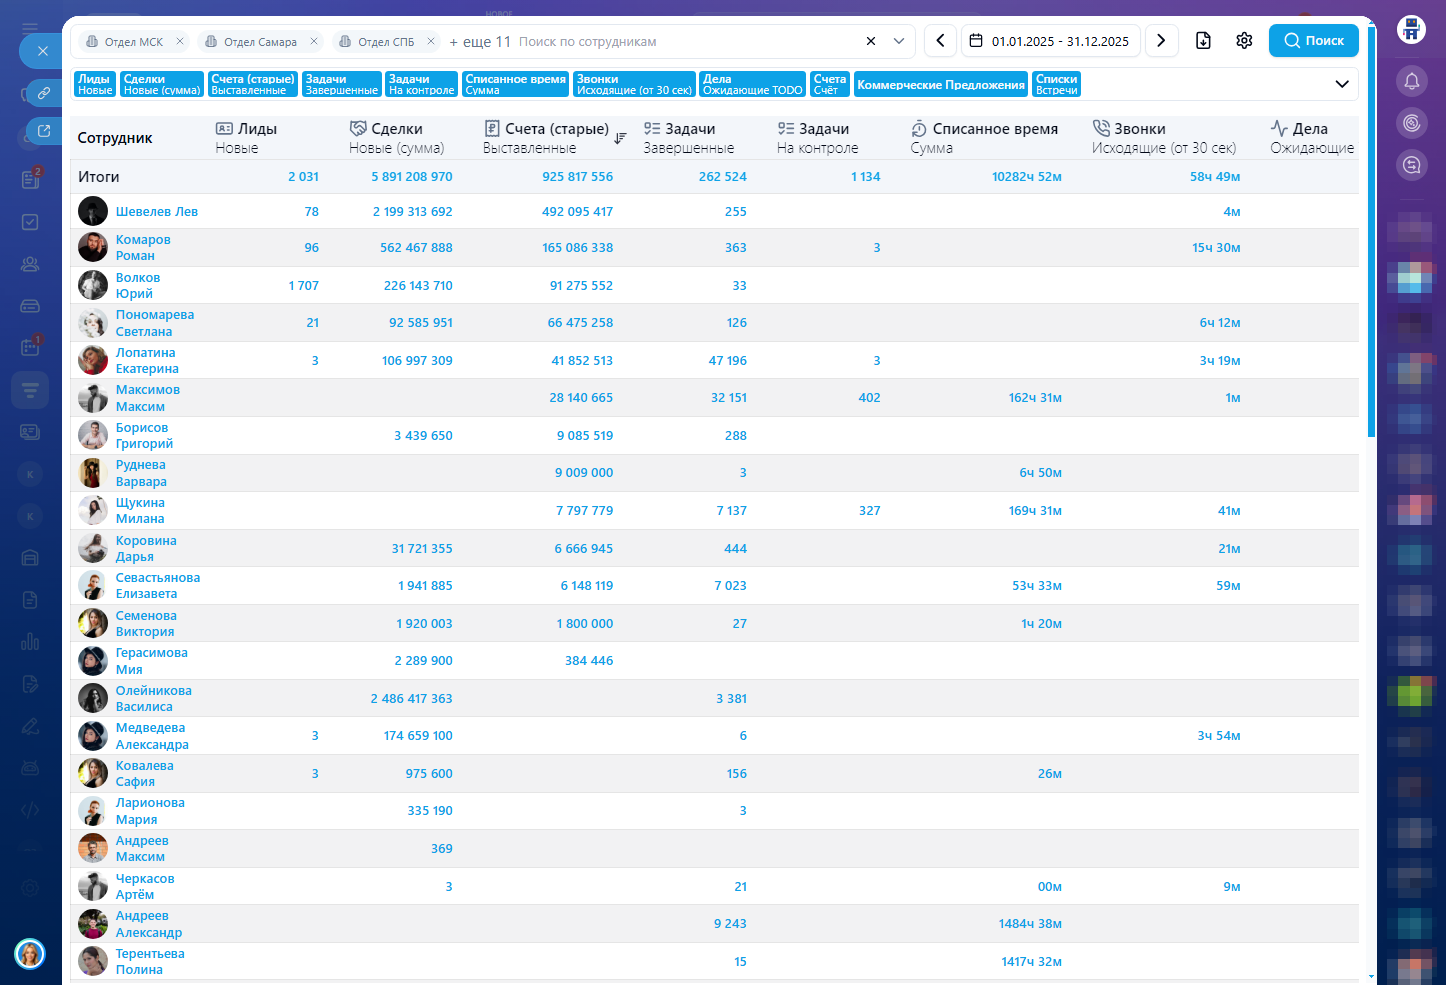Open the employee filter dropdown arrow
Screen dimensions: 1446x985
tap(899, 41)
